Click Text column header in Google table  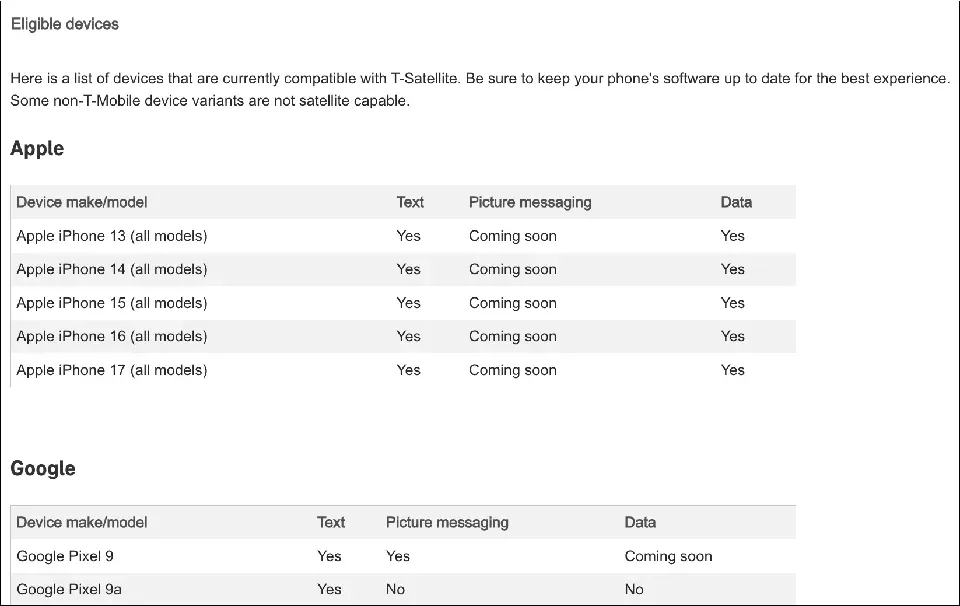[x=331, y=522]
